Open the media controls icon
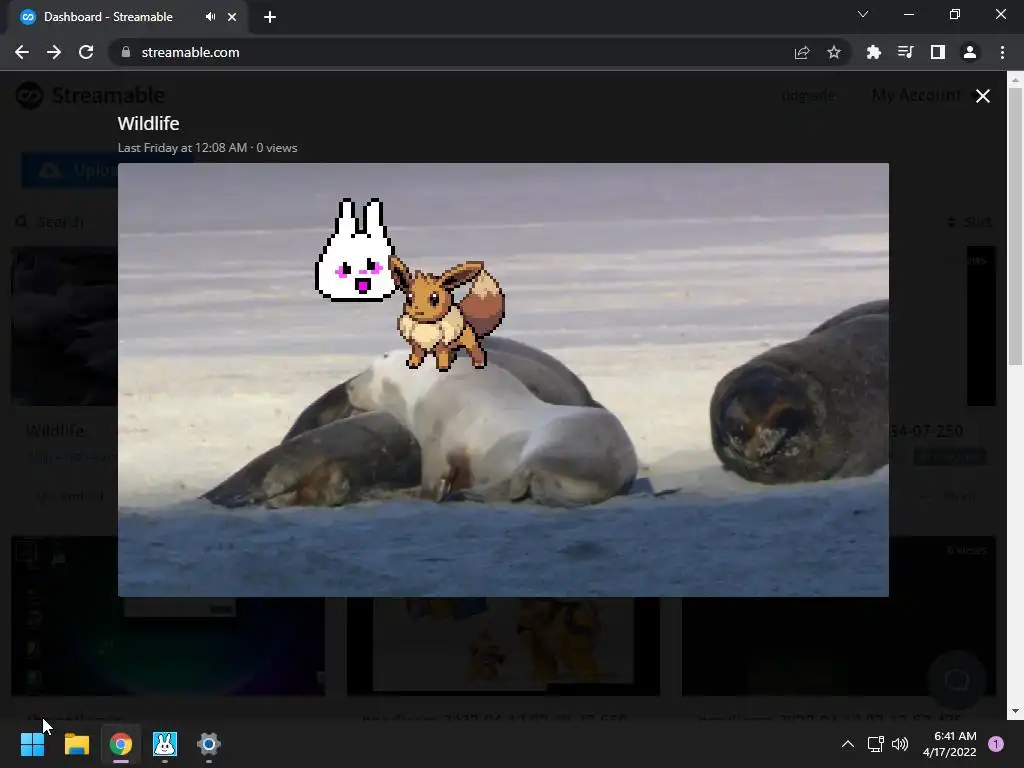Viewport: 1024px width, 768px height. click(x=905, y=52)
